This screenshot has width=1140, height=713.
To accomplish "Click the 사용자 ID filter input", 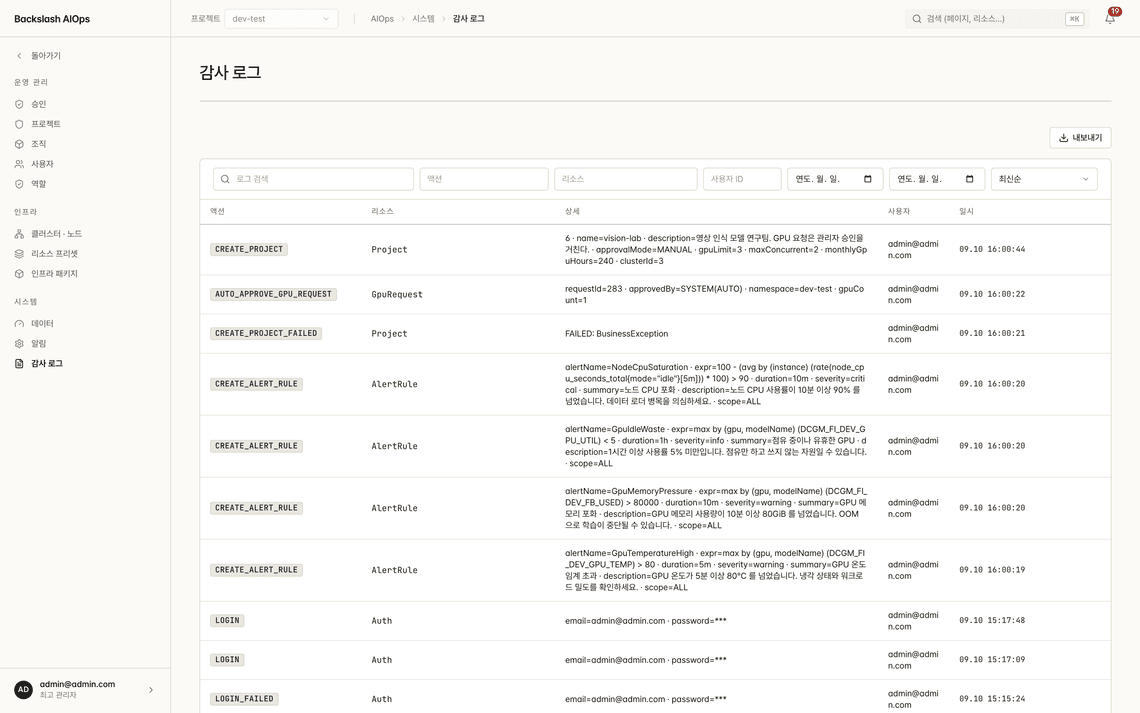I will point(742,179).
